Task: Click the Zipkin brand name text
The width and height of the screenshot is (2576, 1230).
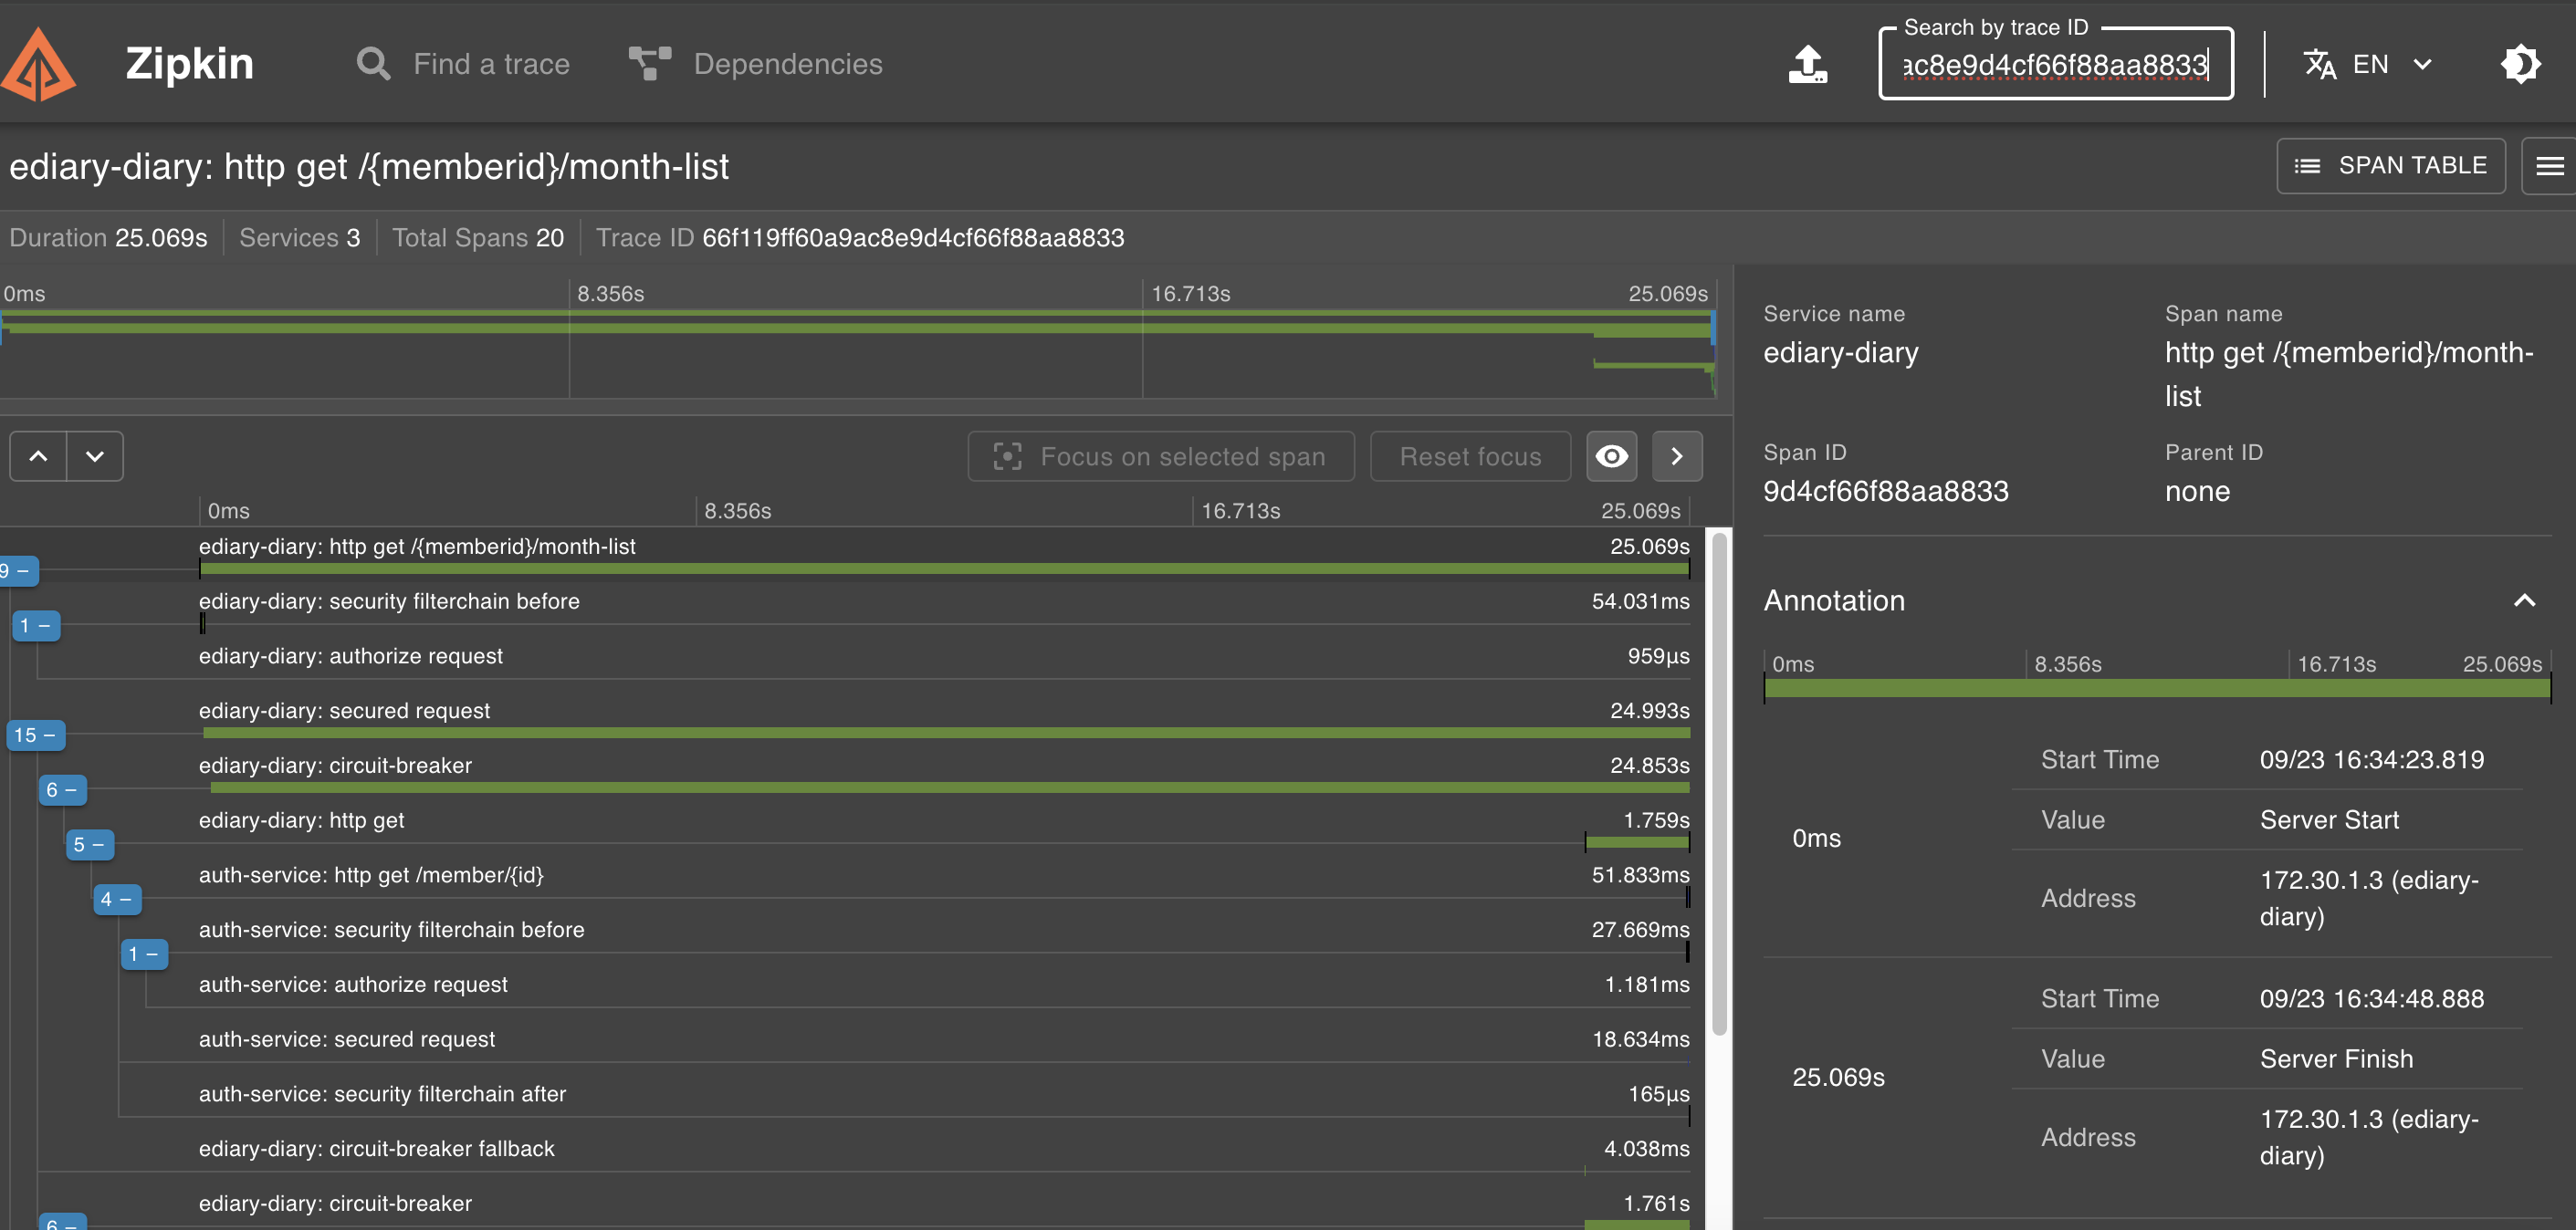Action: tap(189, 64)
